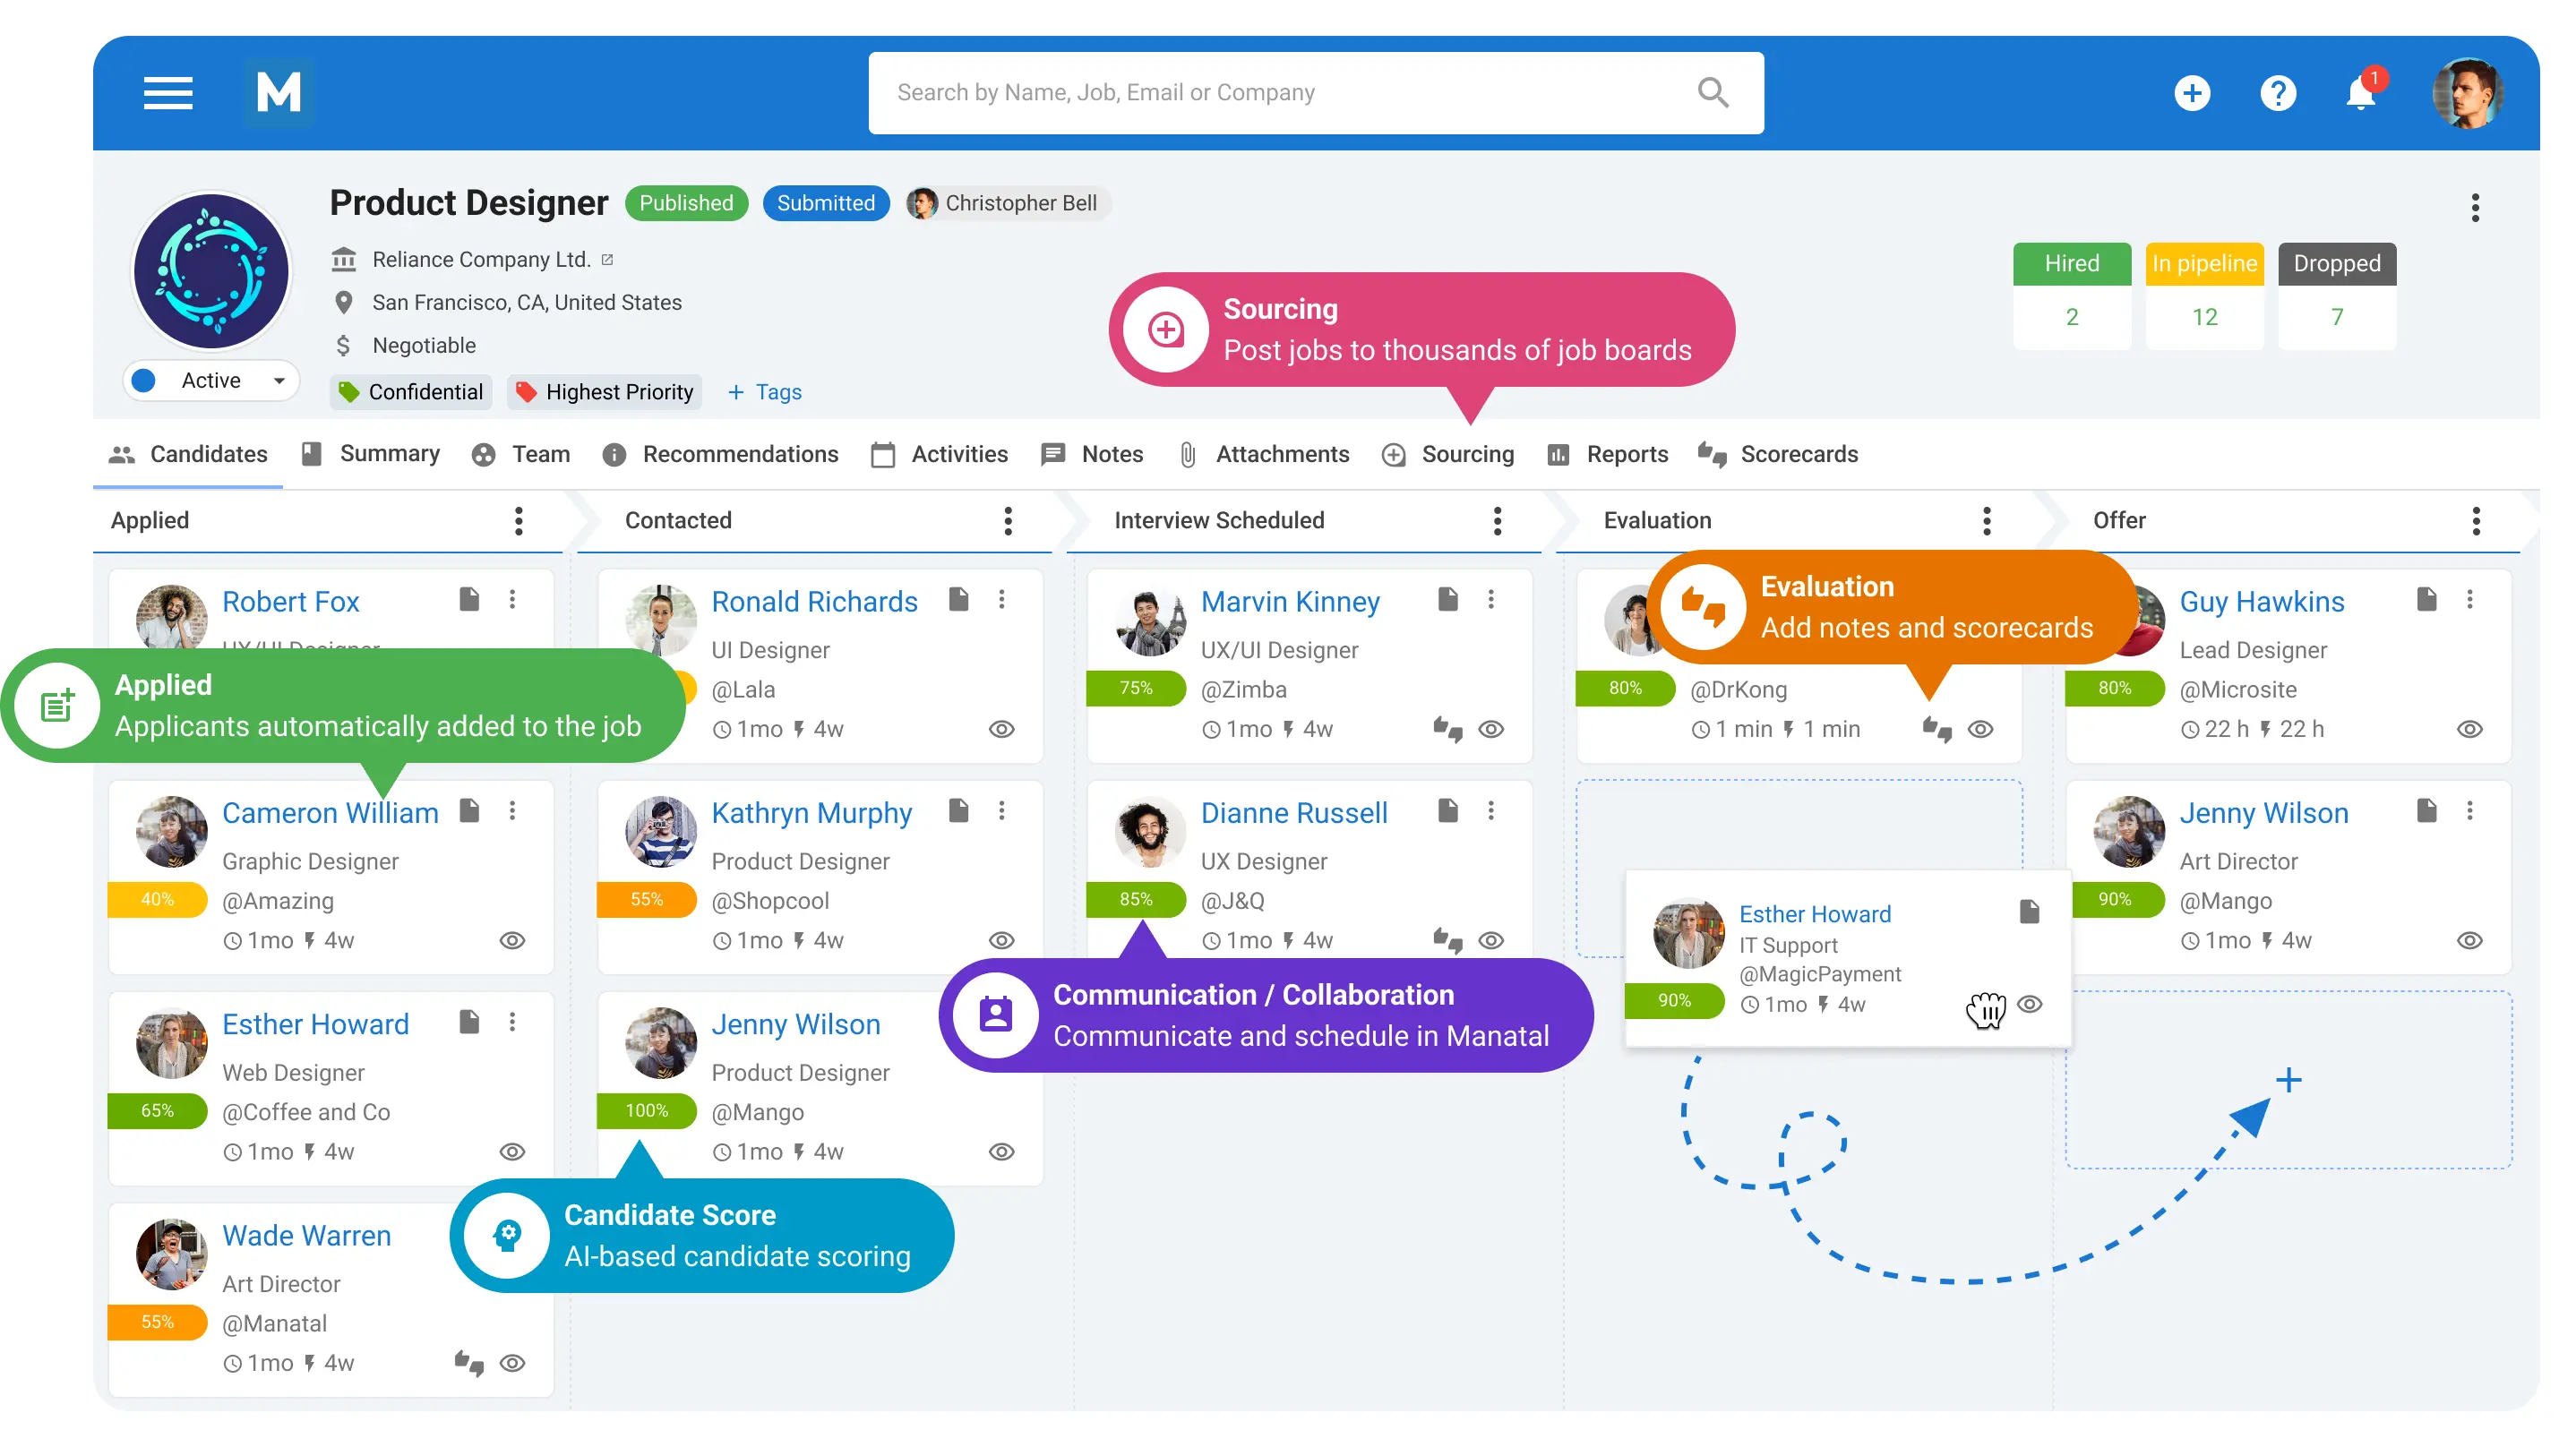Click the search magnifier icon
The image size is (2576, 1447).
[x=1712, y=93]
